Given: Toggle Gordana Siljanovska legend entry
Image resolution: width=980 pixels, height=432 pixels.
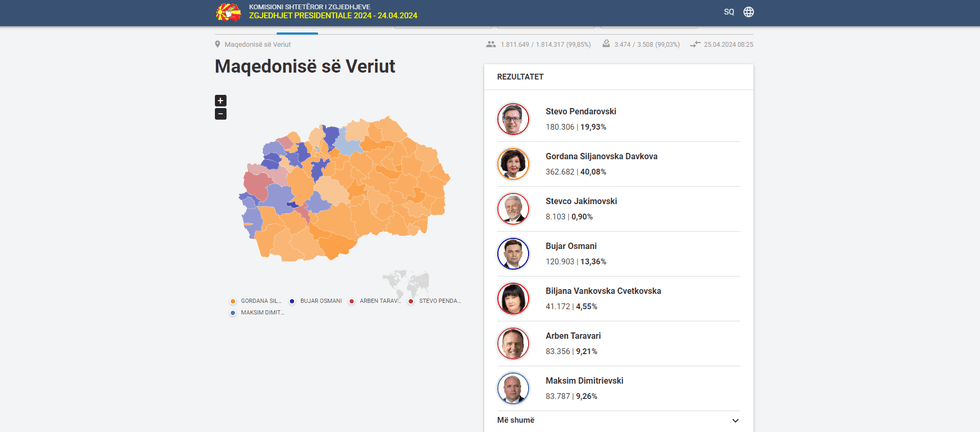Looking at the screenshot, I should [255, 301].
